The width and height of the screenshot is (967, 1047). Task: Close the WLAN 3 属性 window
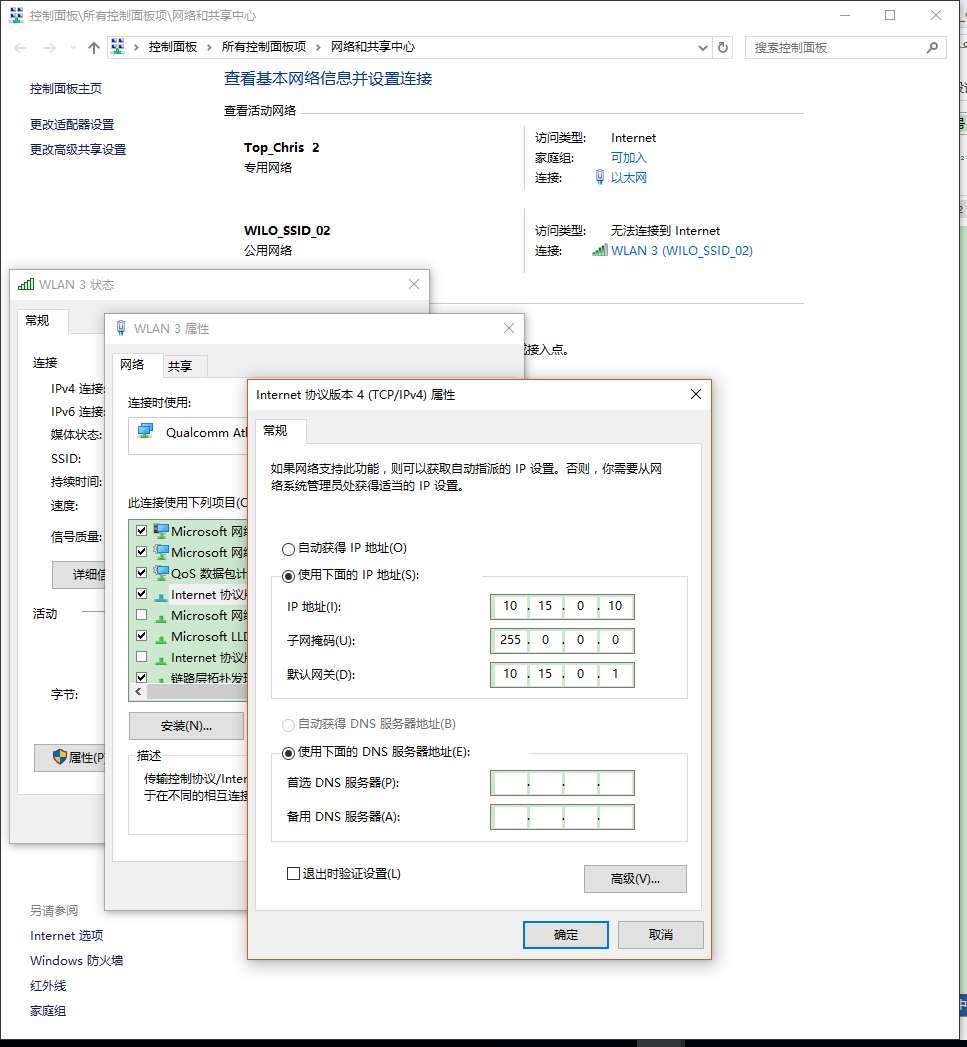point(509,328)
